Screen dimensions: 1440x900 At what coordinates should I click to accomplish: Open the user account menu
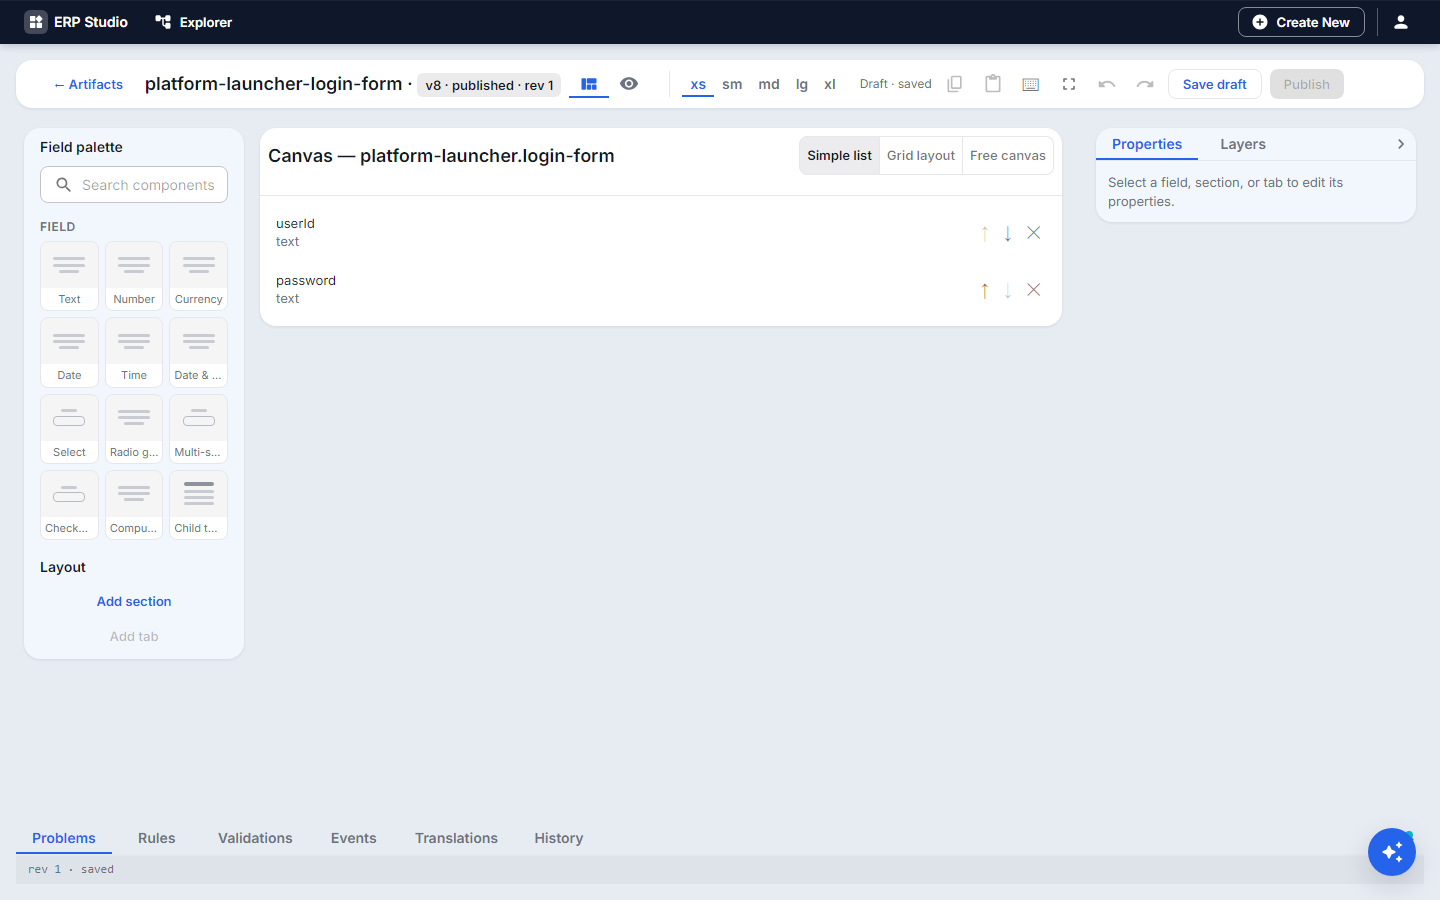(x=1401, y=22)
